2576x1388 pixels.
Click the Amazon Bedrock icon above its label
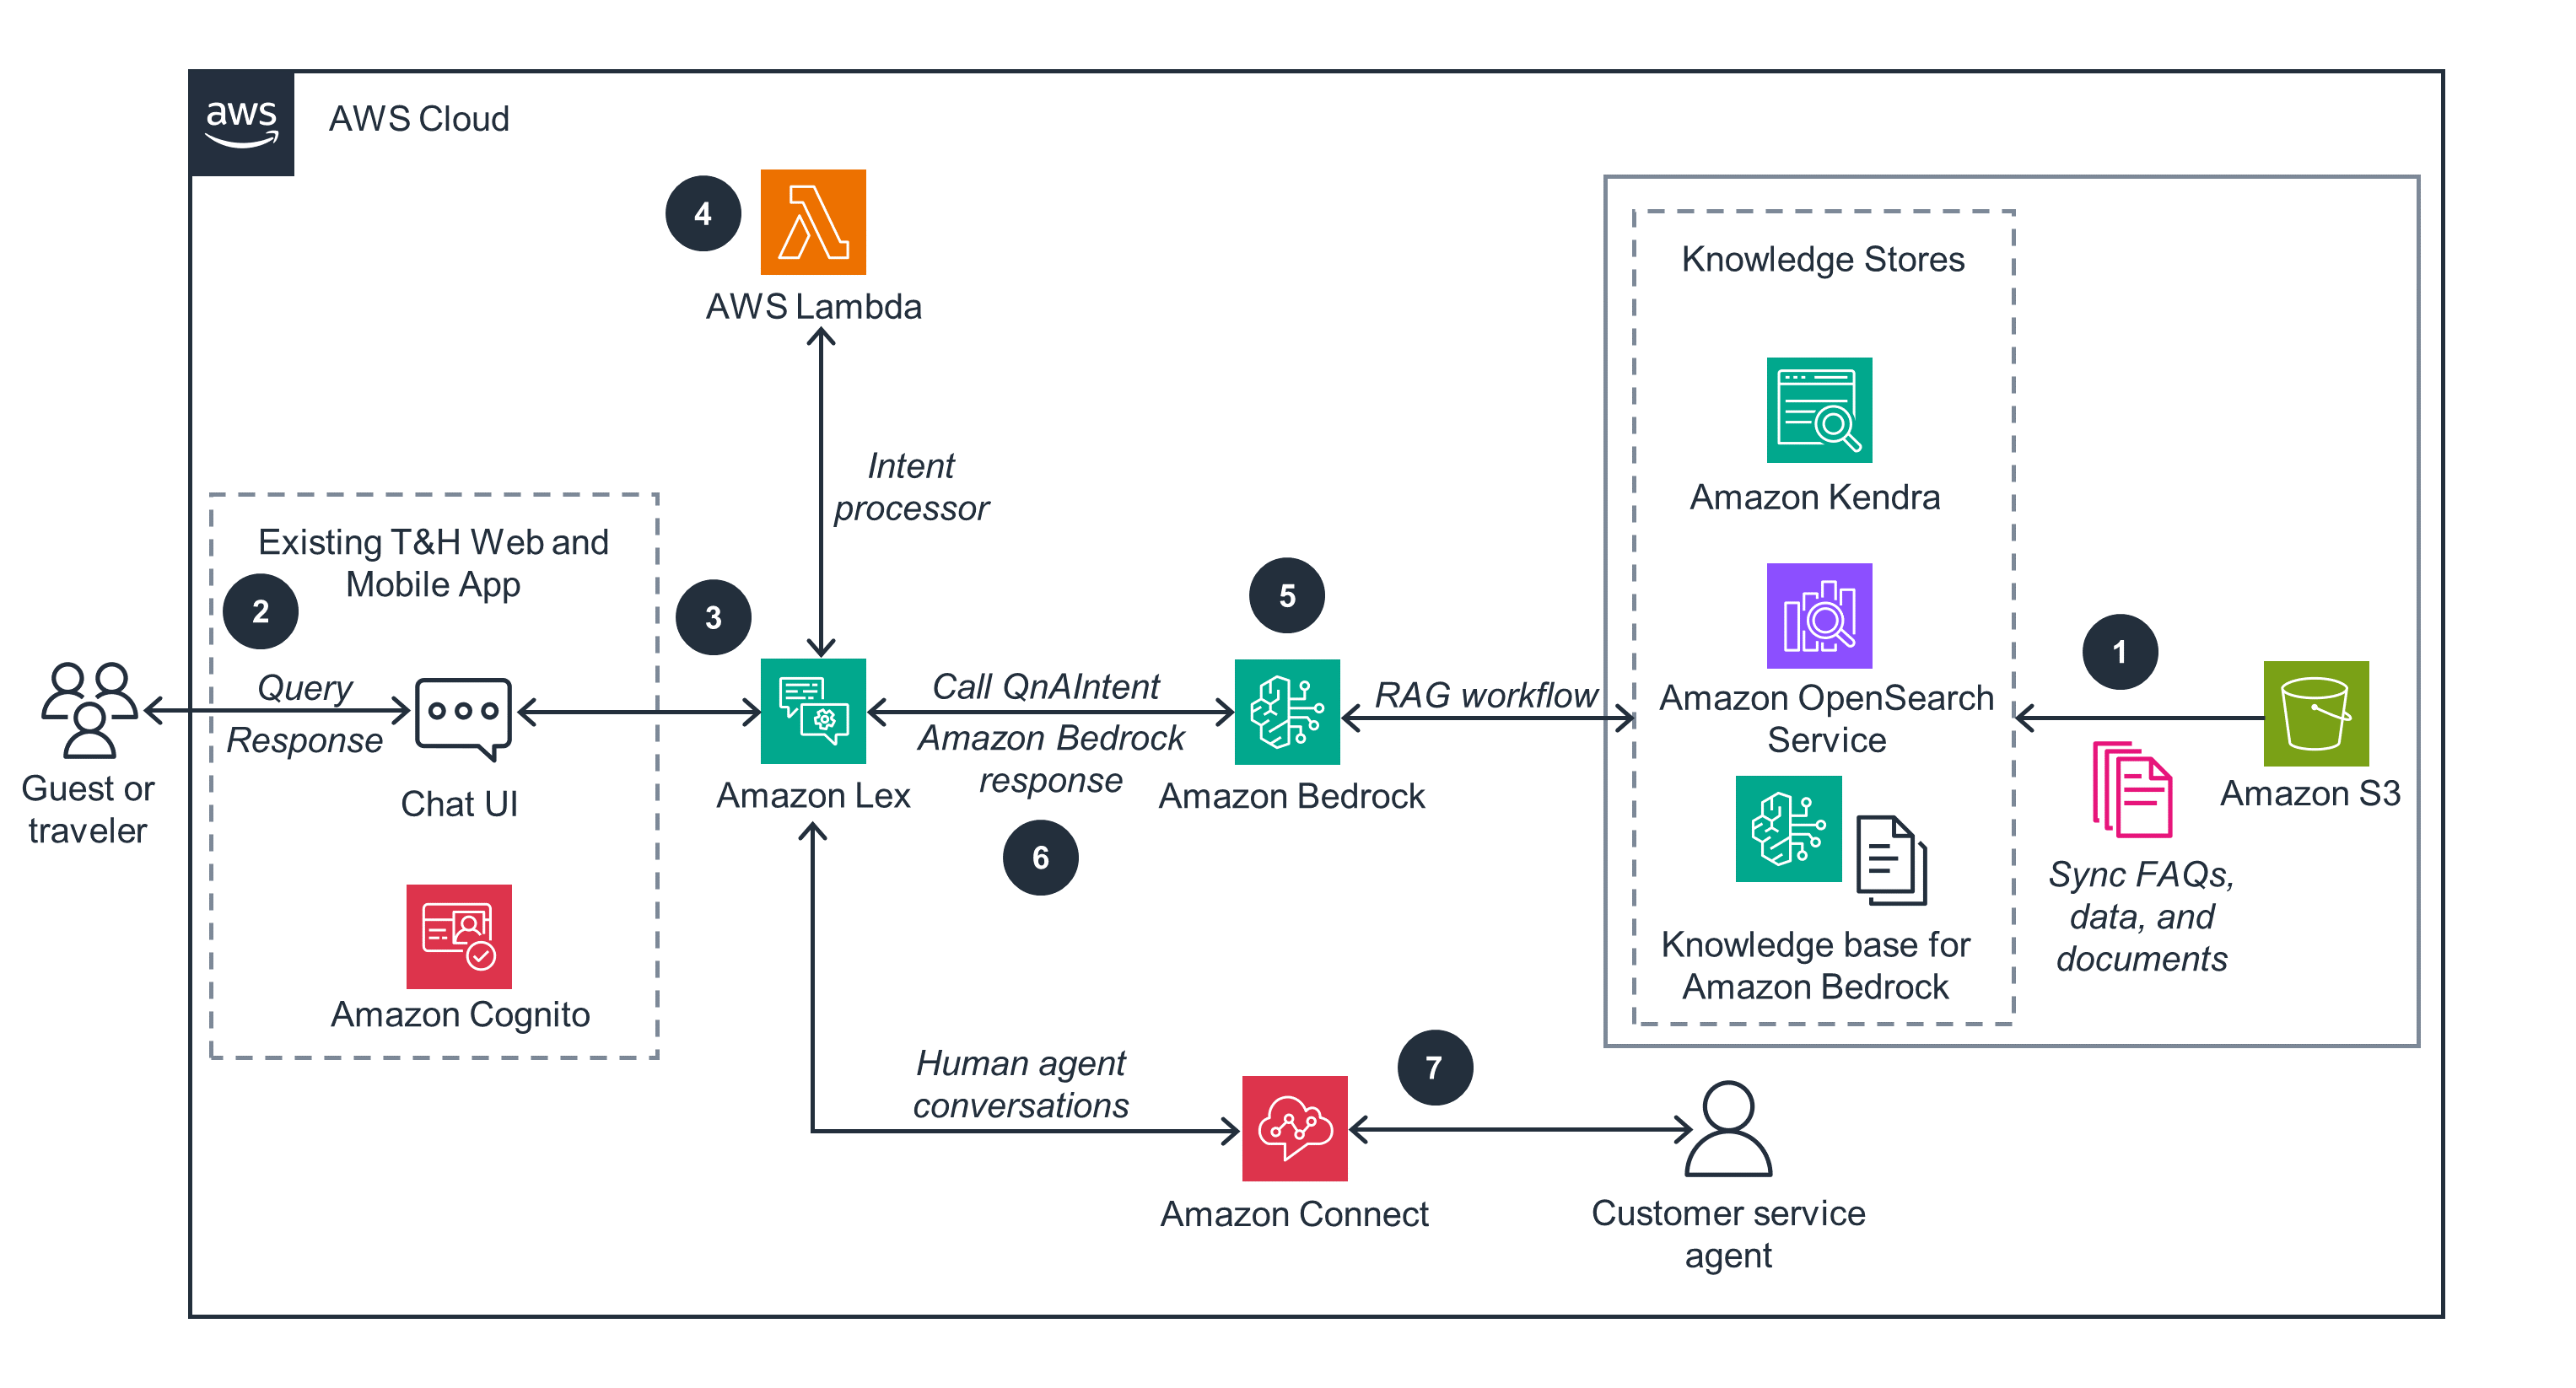[x=1287, y=712]
